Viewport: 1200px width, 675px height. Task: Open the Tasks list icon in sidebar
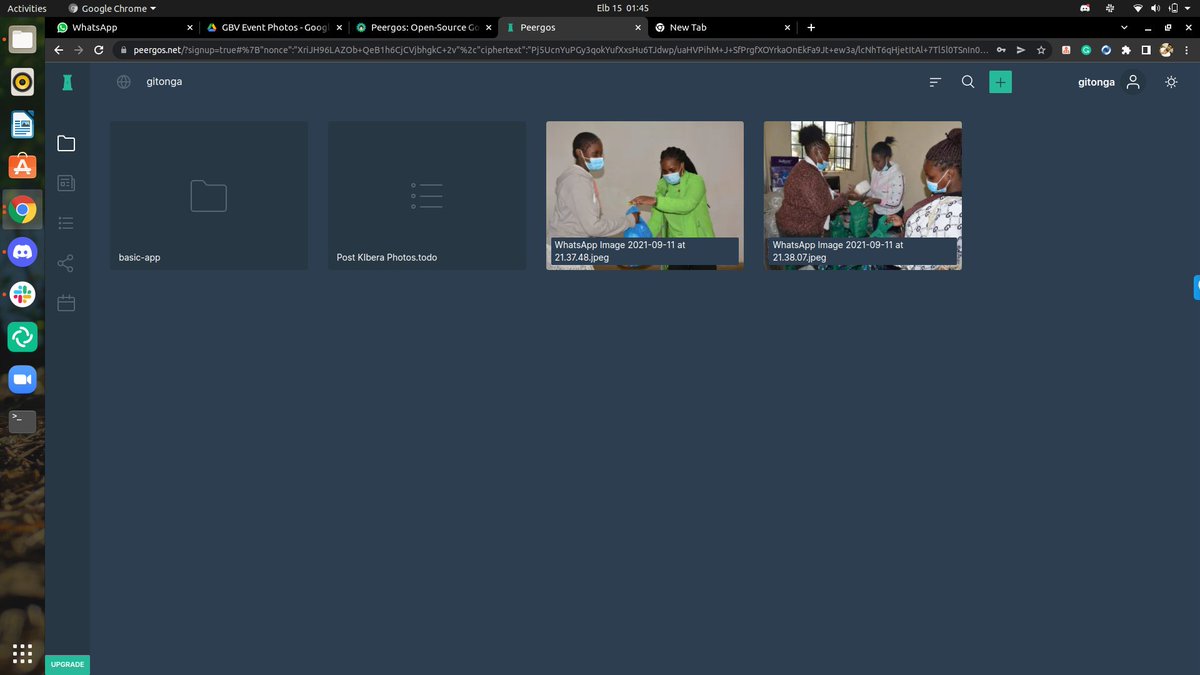(66, 223)
